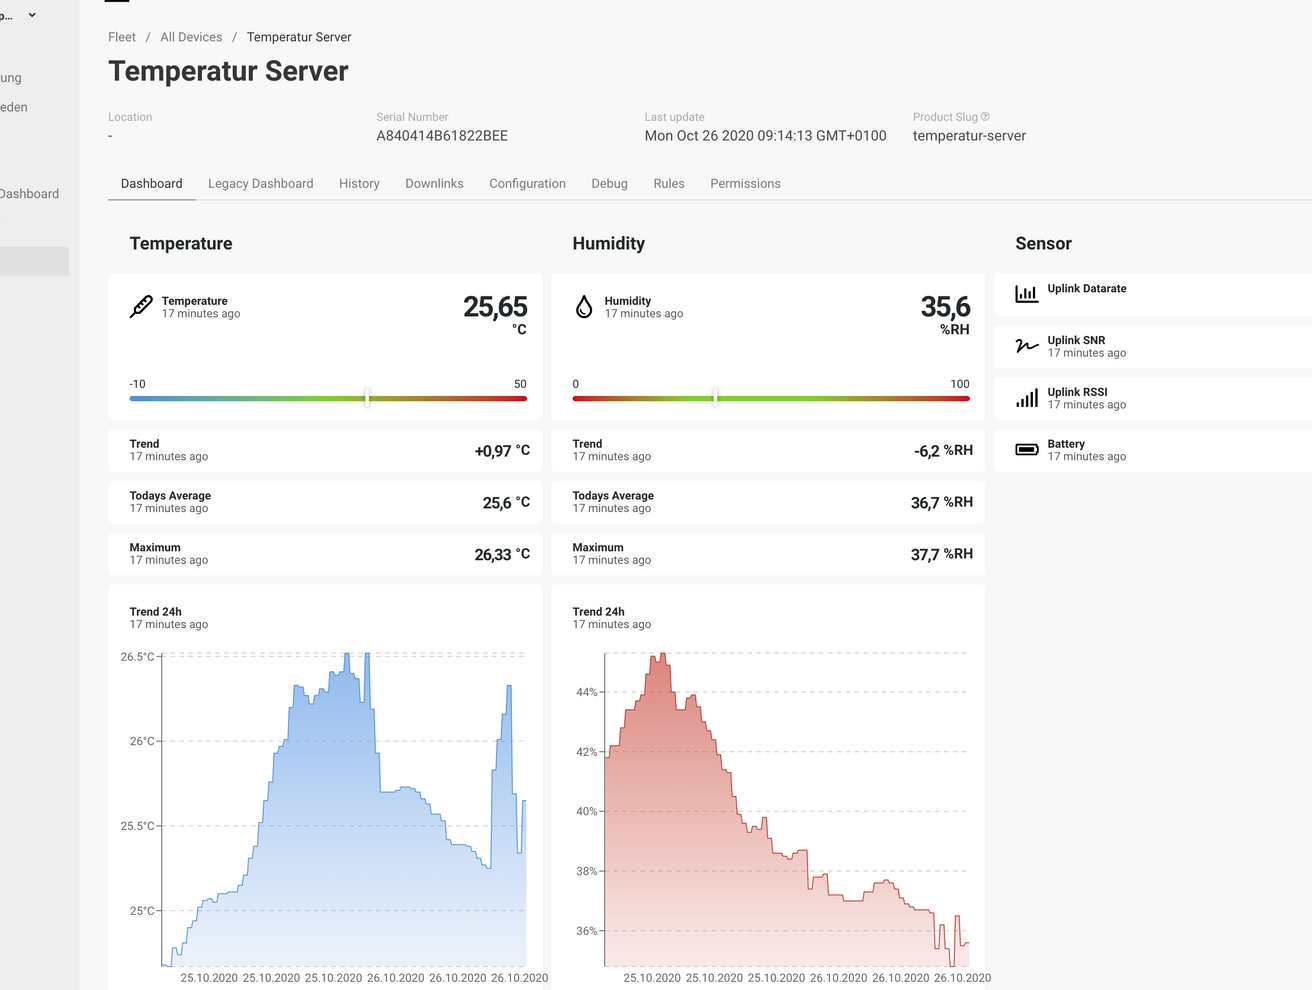Click the thermometer Temperature icon
The height and width of the screenshot is (990, 1312).
pos(140,306)
